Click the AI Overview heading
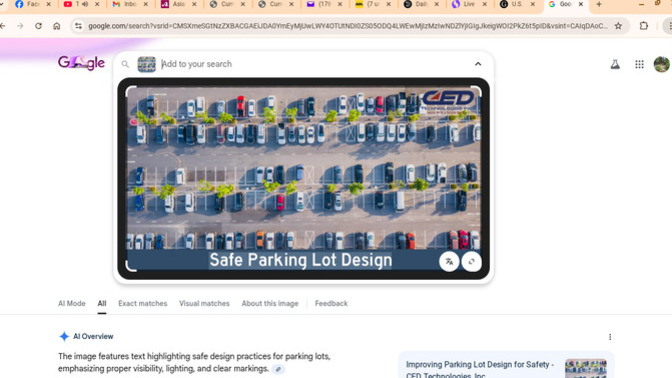 pyautogui.click(x=93, y=336)
